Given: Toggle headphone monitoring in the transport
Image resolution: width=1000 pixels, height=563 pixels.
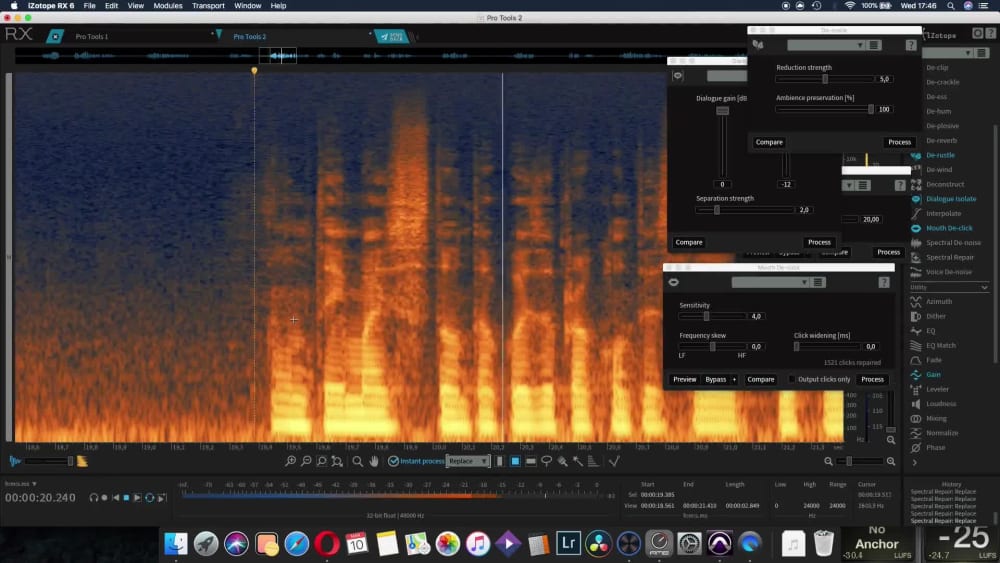Looking at the screenshot, I should coord(94,497).
